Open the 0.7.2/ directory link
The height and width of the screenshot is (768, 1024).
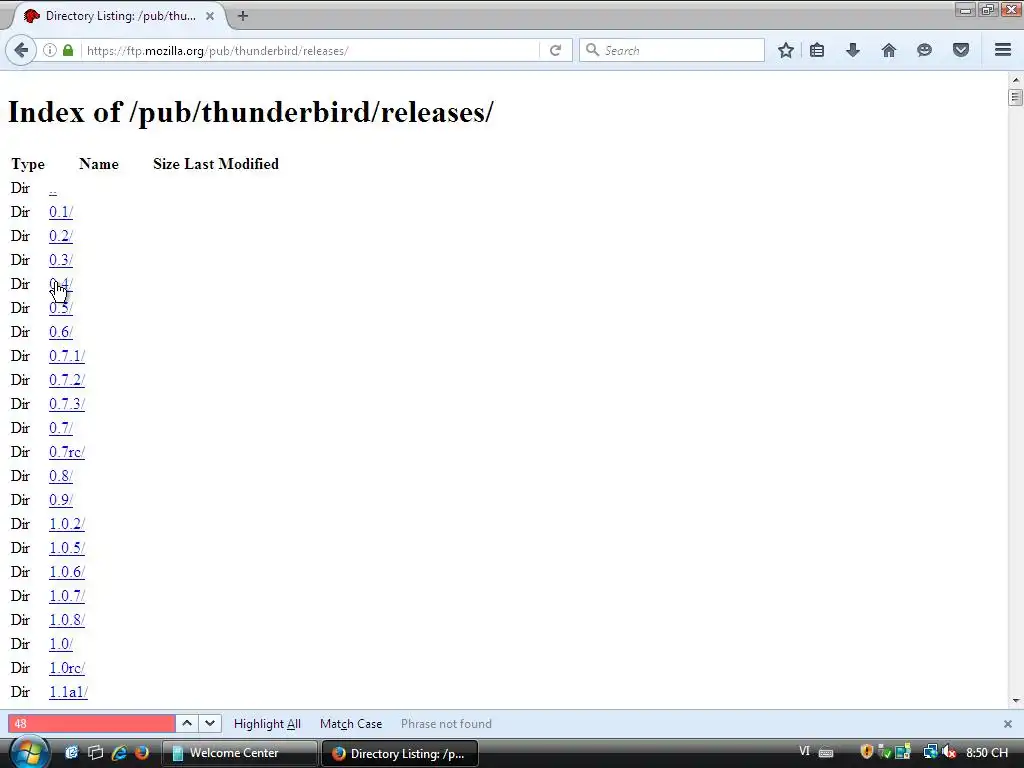pyautogui.click(x=67, y=380)
